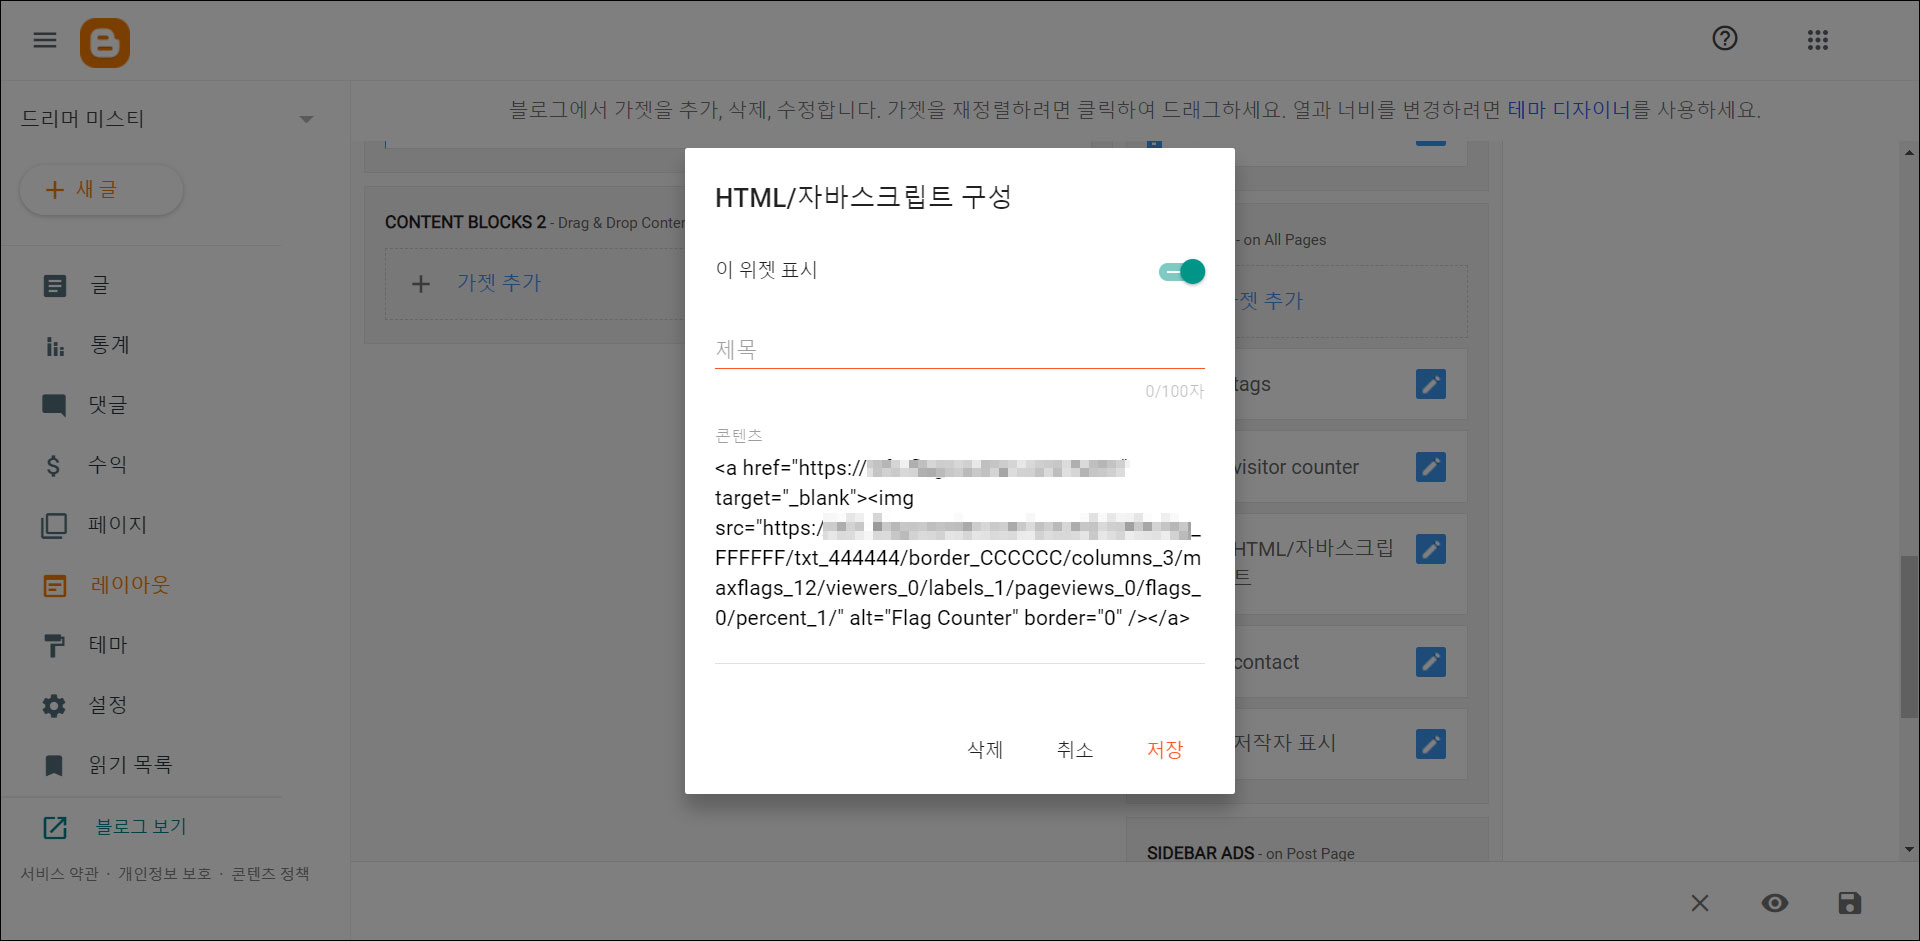Click the 새 글 new post button
1920x941 pixels.
101,189
